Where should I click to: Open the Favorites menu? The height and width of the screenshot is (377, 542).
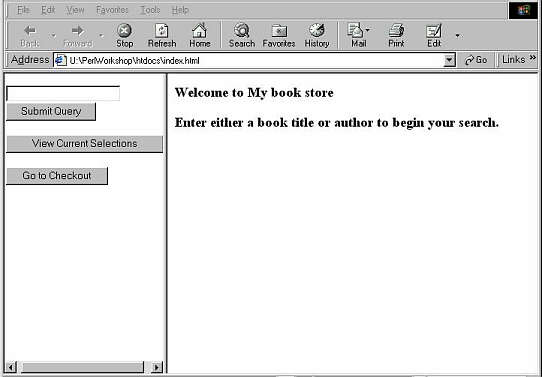click(x=112, y=10)
